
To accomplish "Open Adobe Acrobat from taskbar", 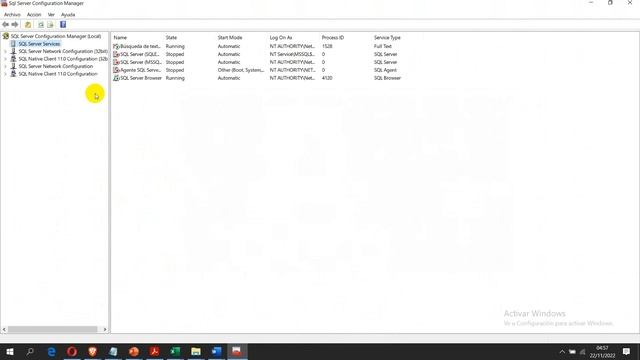I will coord(154,351).
